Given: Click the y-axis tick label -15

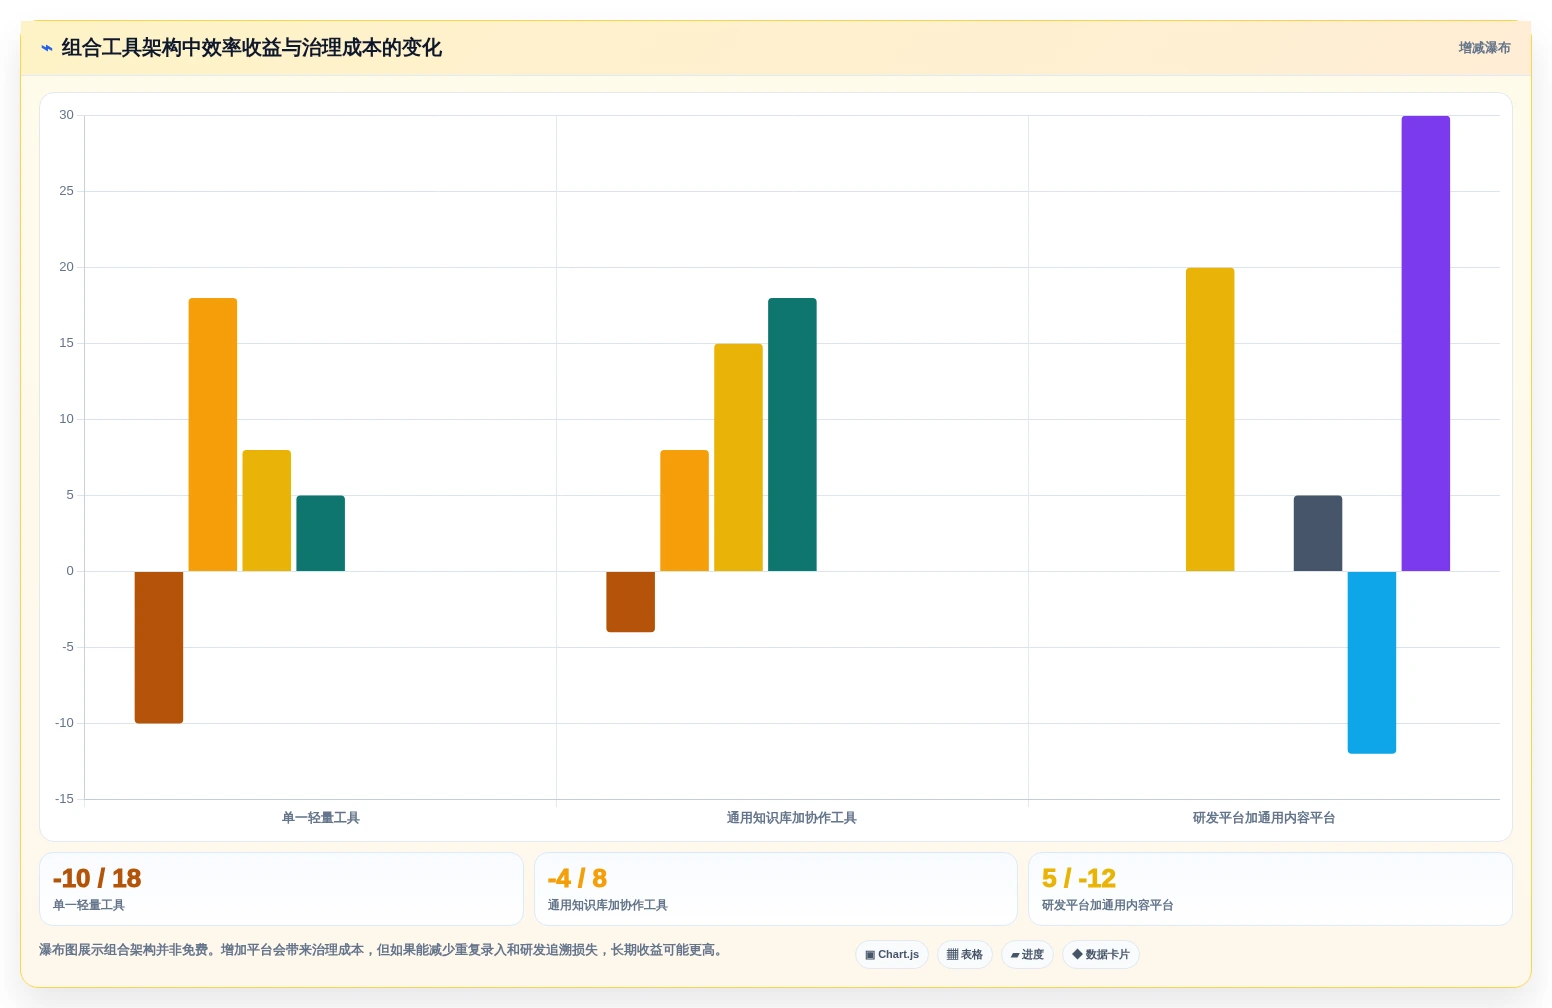Looking at the screenshot, I should tap(64, 799).
